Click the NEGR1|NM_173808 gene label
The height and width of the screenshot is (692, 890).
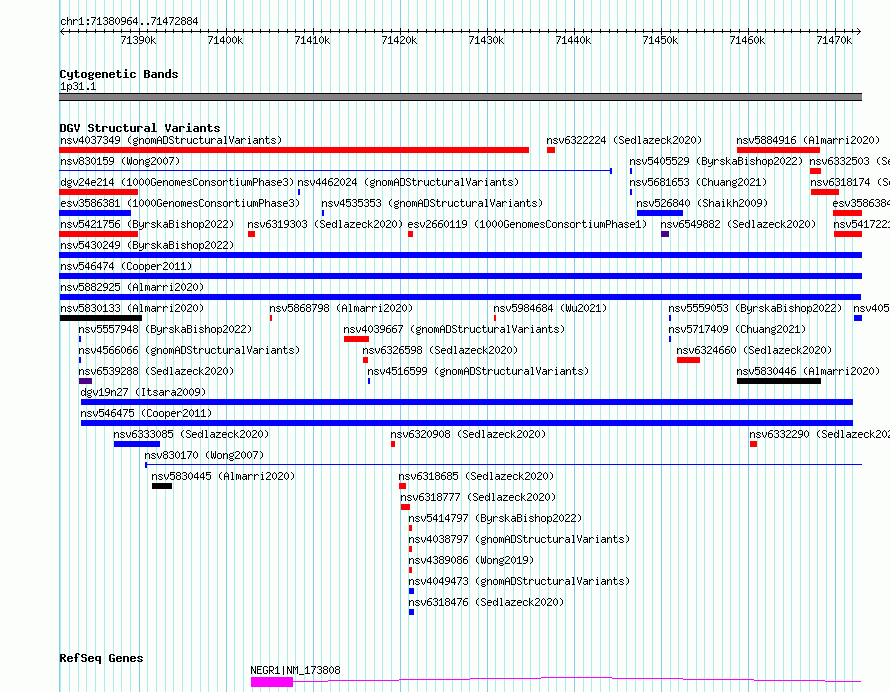(x=295, y=670)
